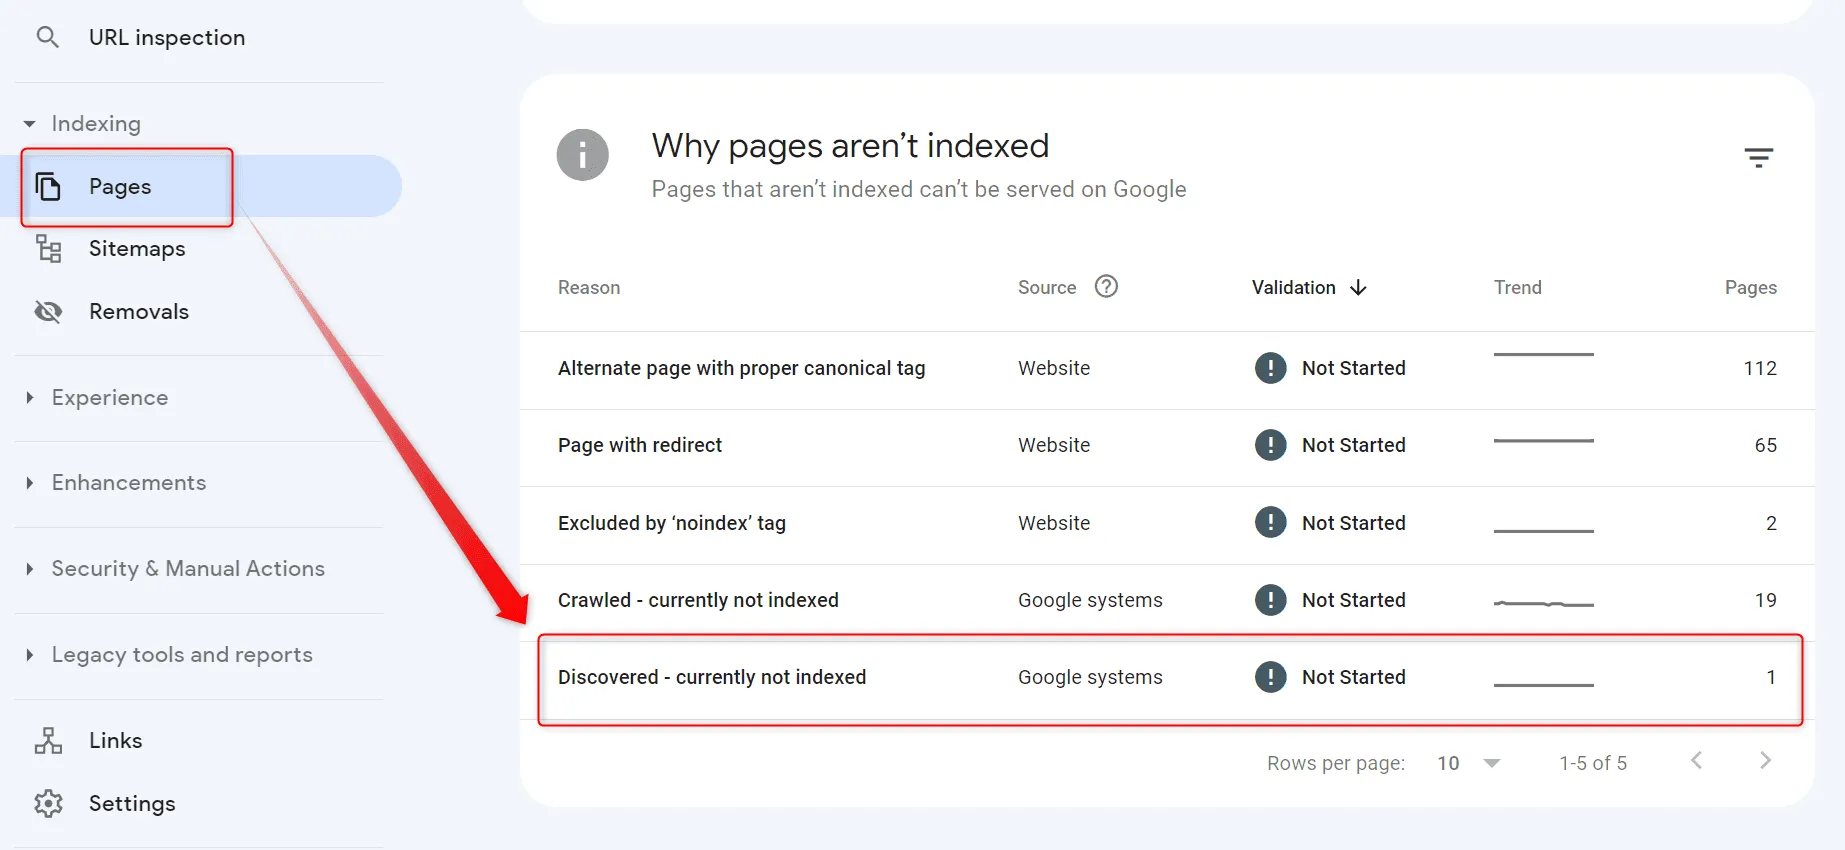Expand Security & Manual Actions section
The image size is (1845, 850).
[30, 568]
